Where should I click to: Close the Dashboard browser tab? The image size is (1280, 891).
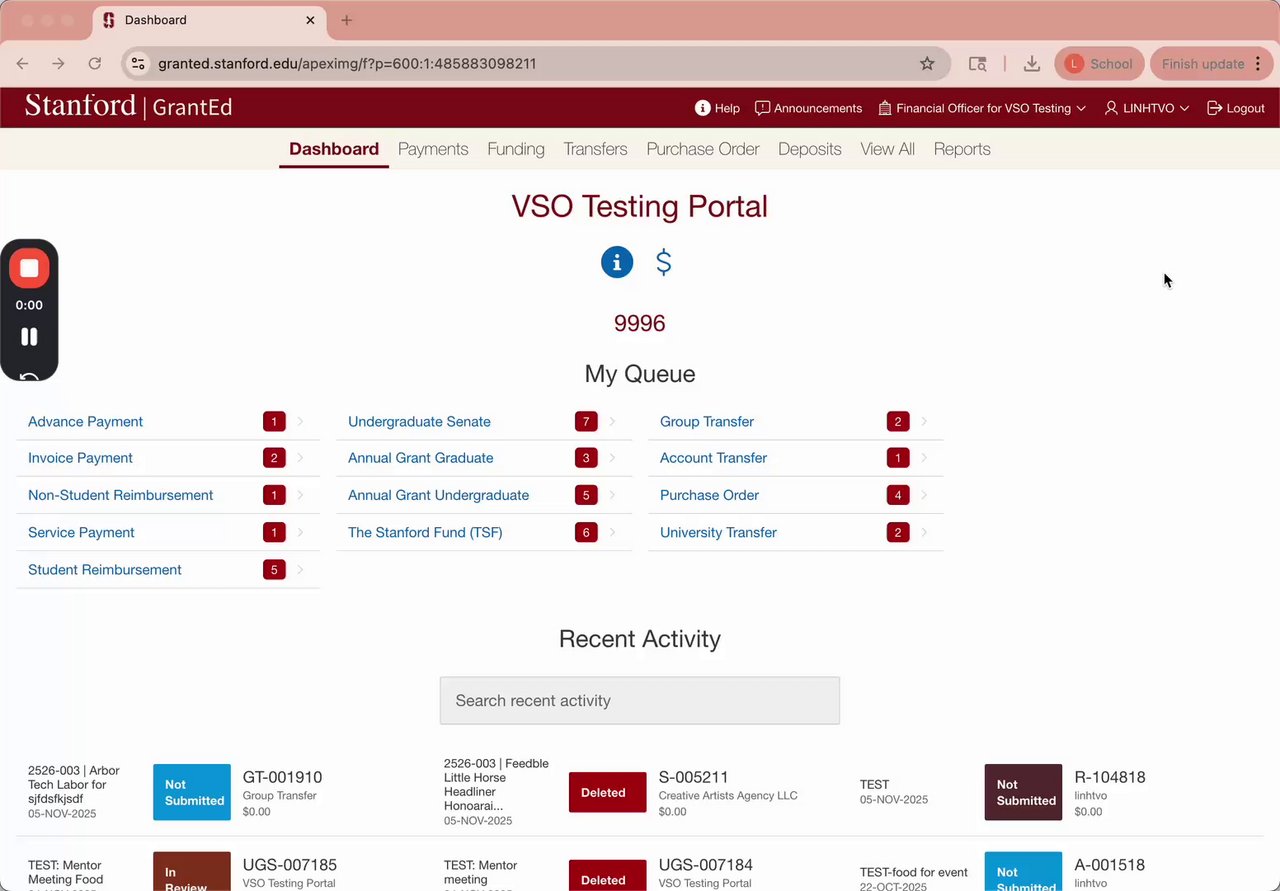[x=311, y=20]
